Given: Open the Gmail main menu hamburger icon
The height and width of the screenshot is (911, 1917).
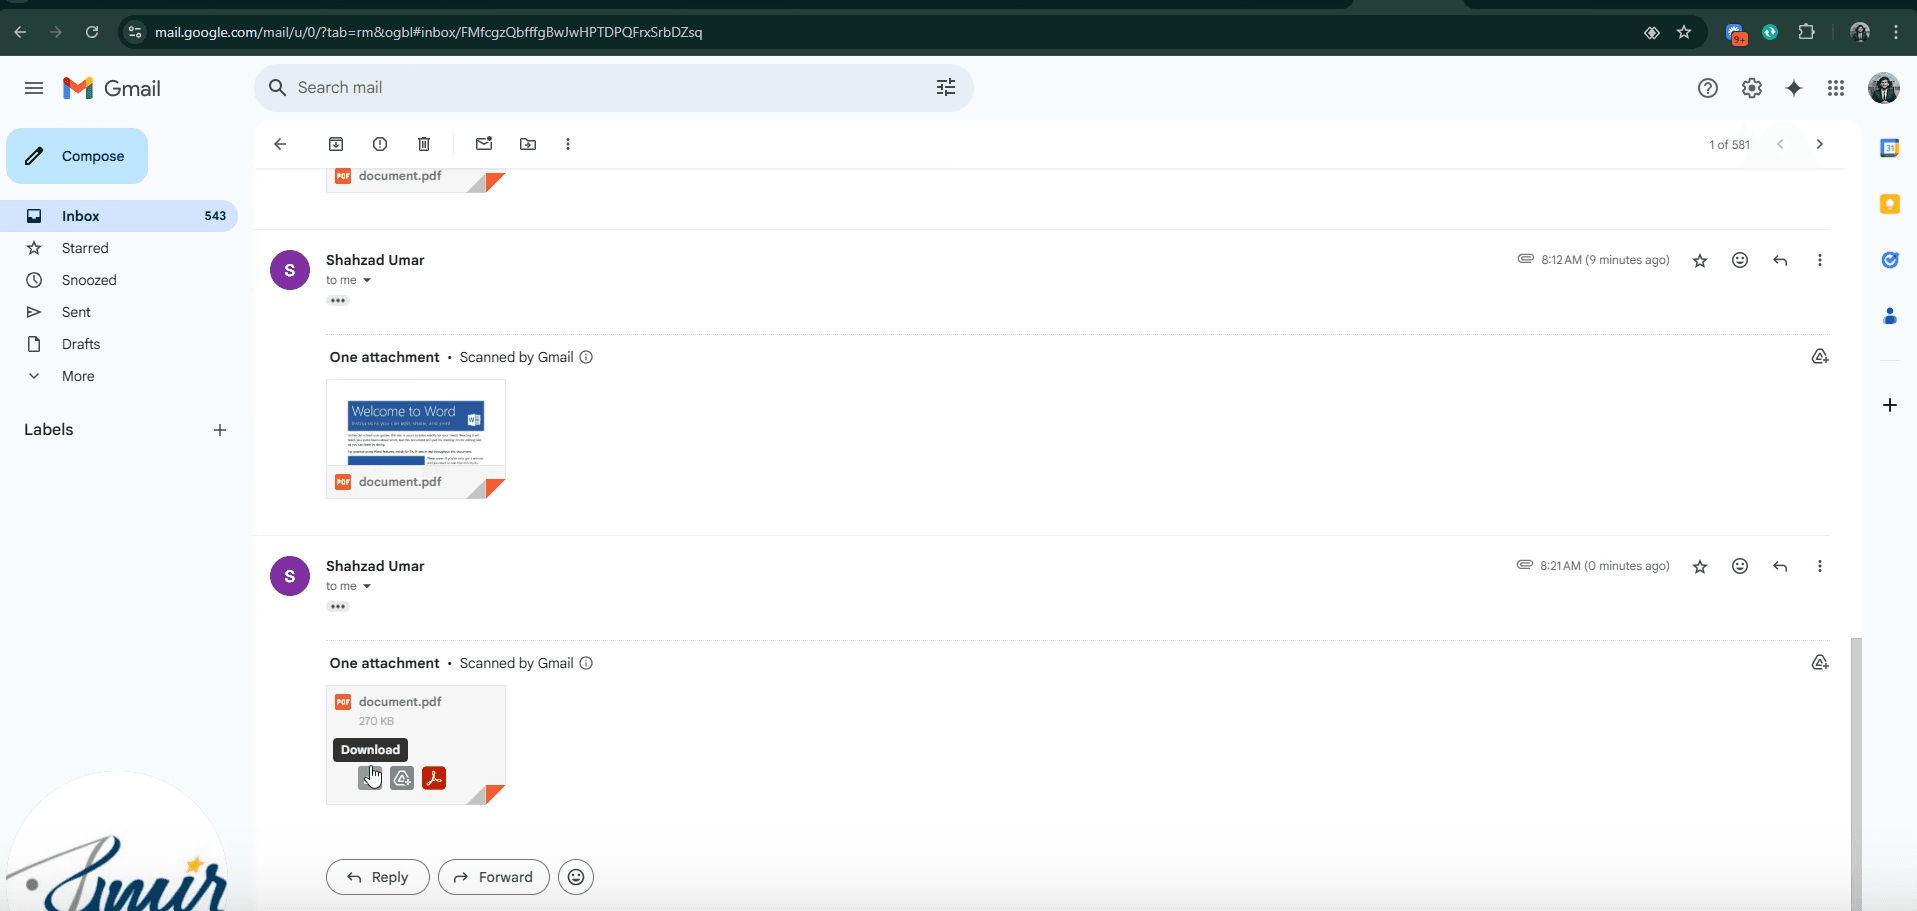Looking at the screenshot, I should click(34, 88).
